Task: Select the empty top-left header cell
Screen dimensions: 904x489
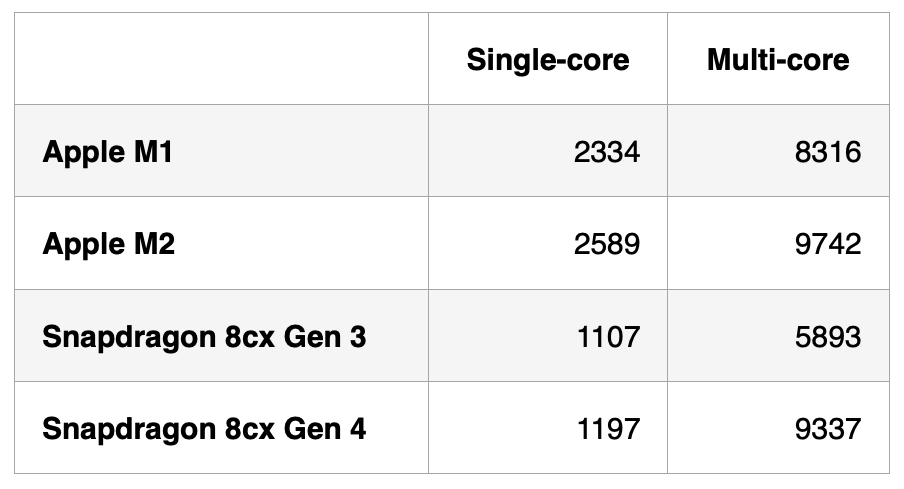Action: [x=221, y=59]
